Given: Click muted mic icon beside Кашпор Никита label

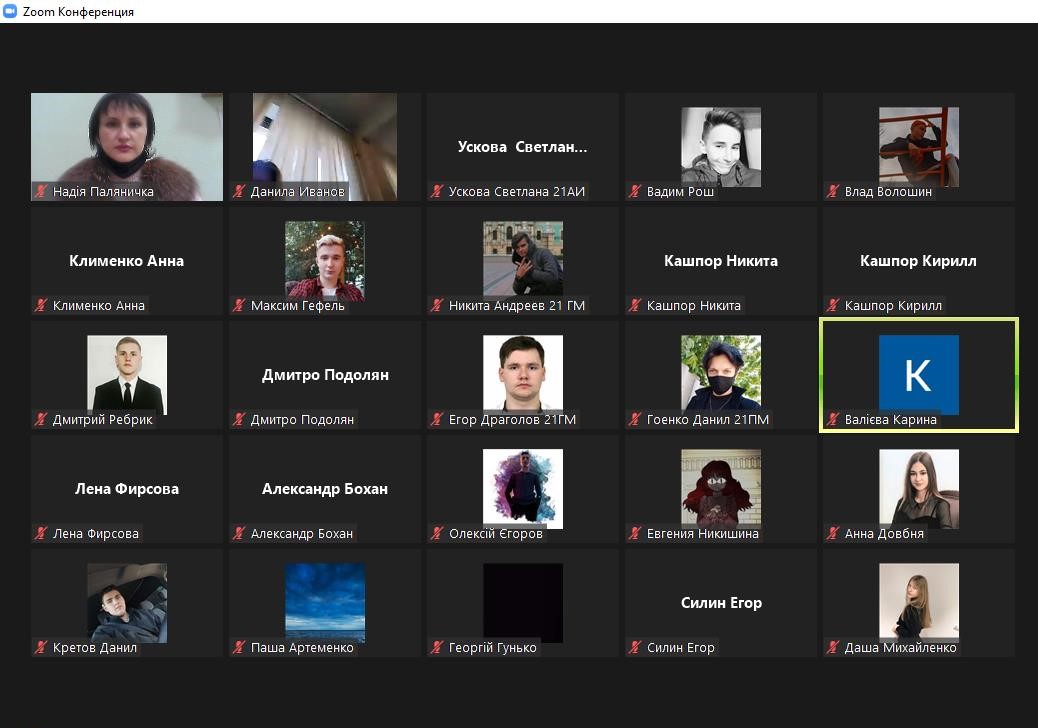Looking at the screenshot, I should click(635, 305).
